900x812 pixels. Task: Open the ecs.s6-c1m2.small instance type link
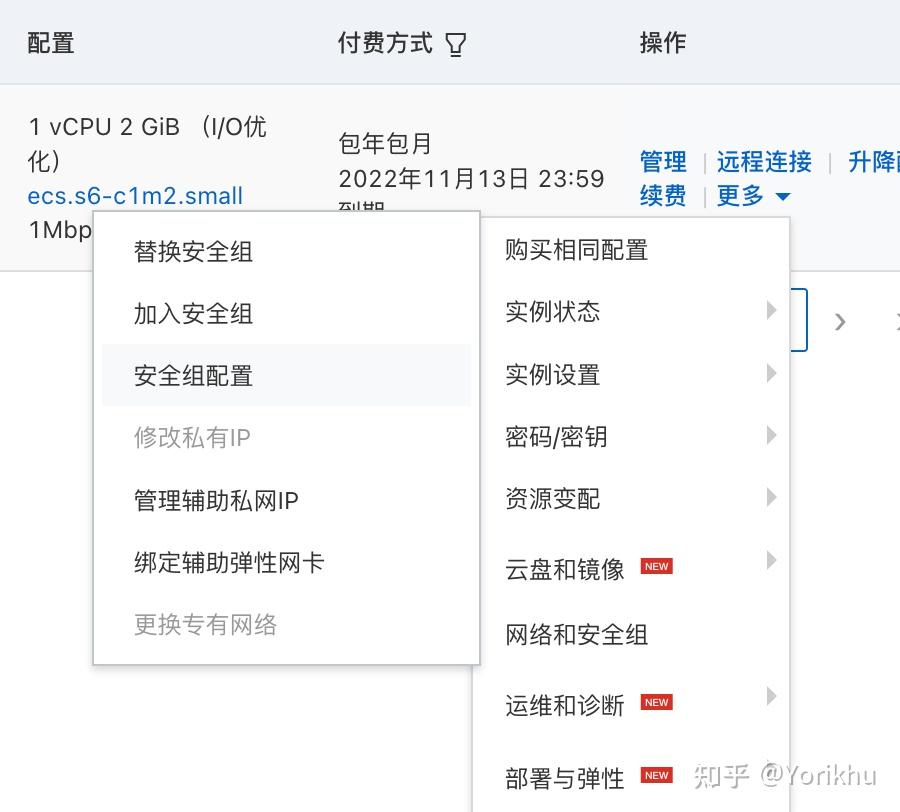tap(135, 196)
